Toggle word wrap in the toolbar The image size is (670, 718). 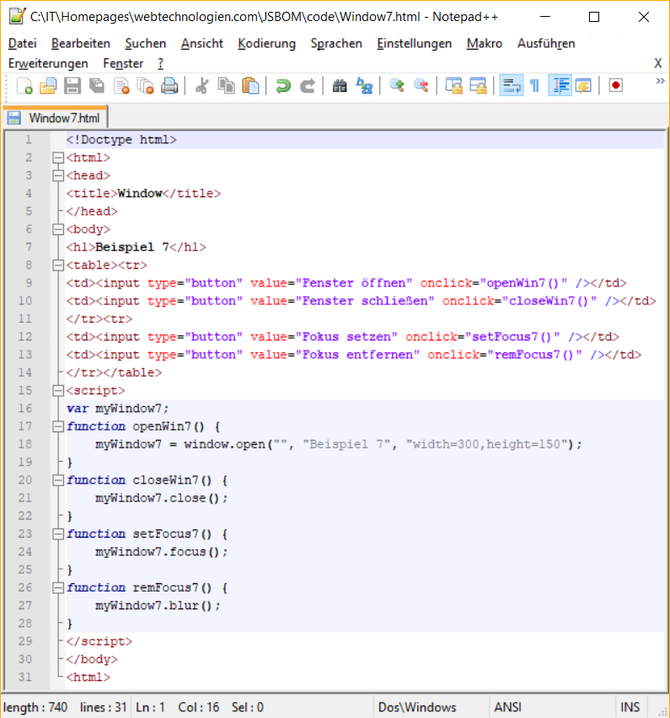click(511, 86)
